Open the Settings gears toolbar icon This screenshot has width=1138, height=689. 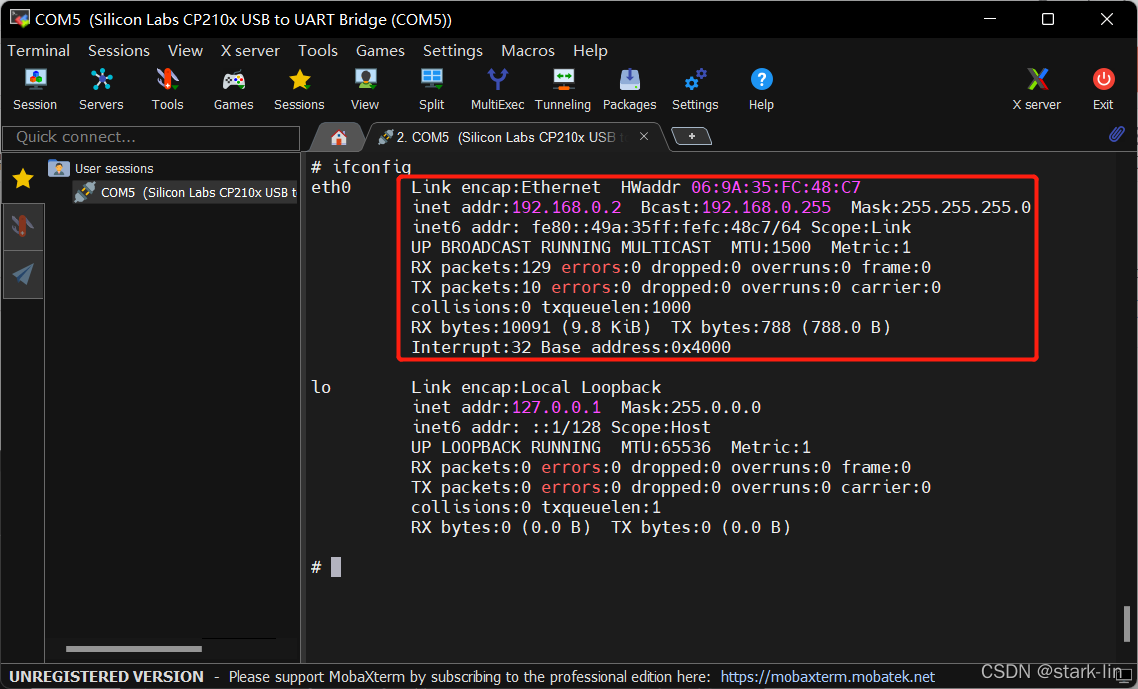[x=695, y=89]
